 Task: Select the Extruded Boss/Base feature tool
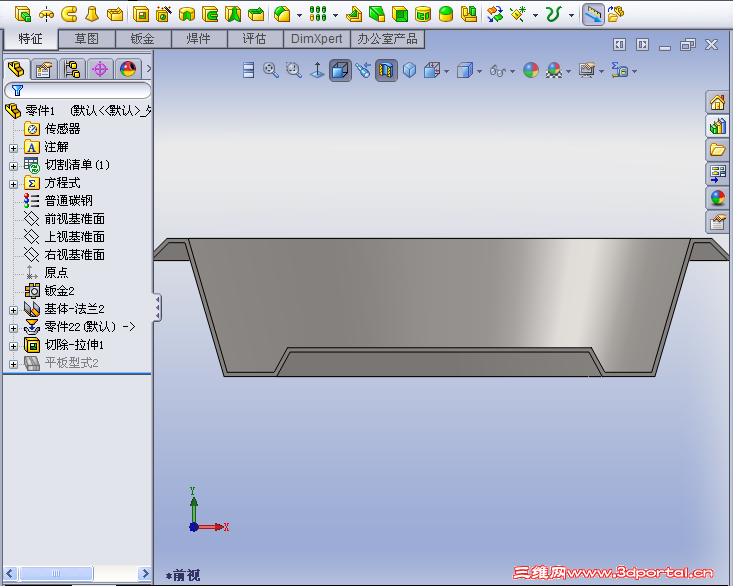coord(22,14)
